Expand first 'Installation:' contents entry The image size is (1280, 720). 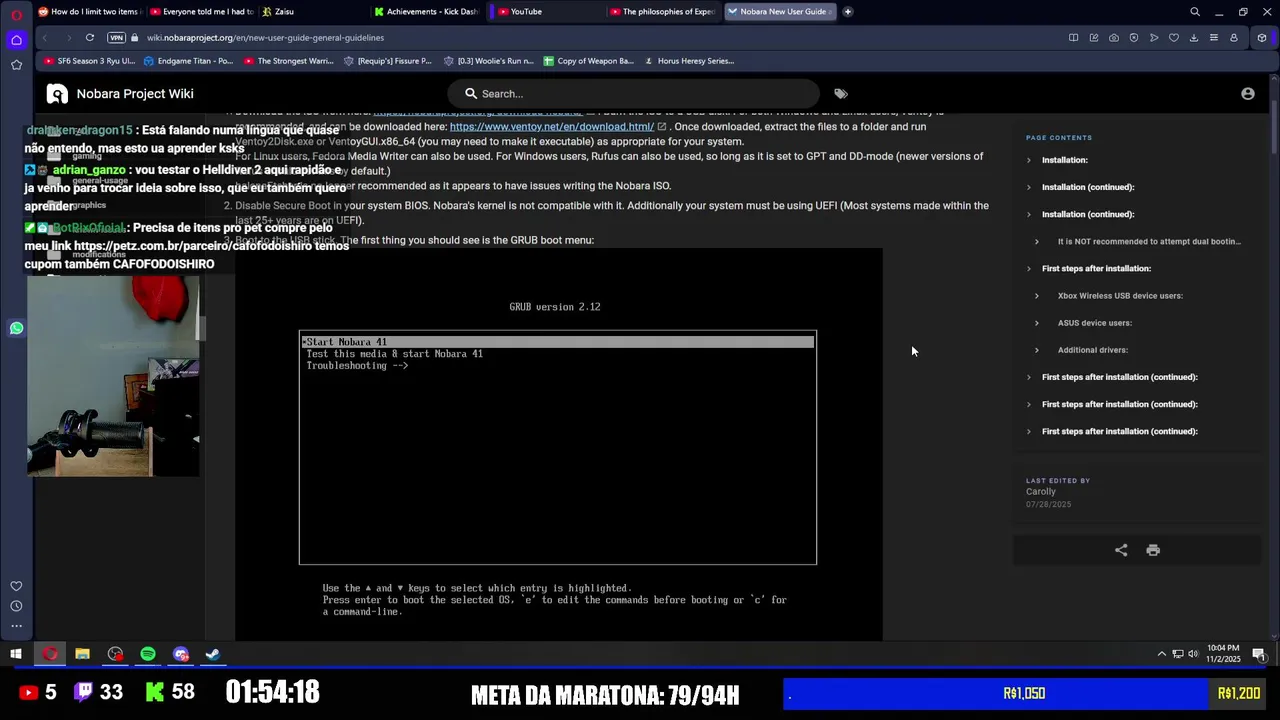click(x=1064, y=160)
